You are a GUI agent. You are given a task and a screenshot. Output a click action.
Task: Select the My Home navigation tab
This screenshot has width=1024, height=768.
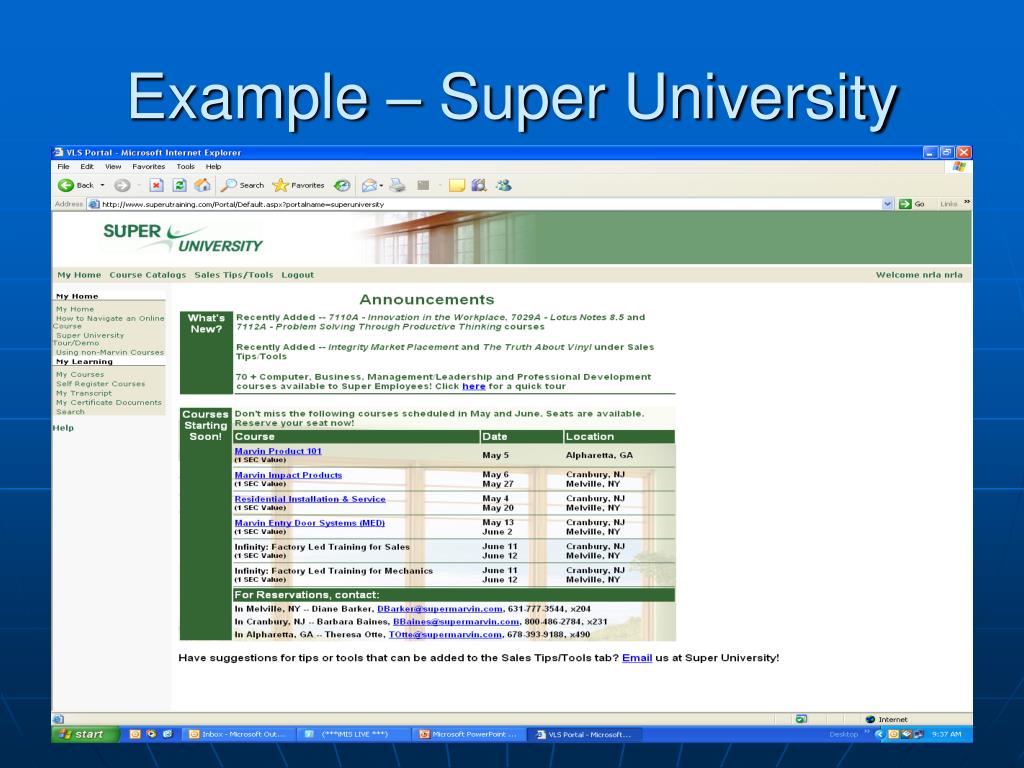[79, 275]
